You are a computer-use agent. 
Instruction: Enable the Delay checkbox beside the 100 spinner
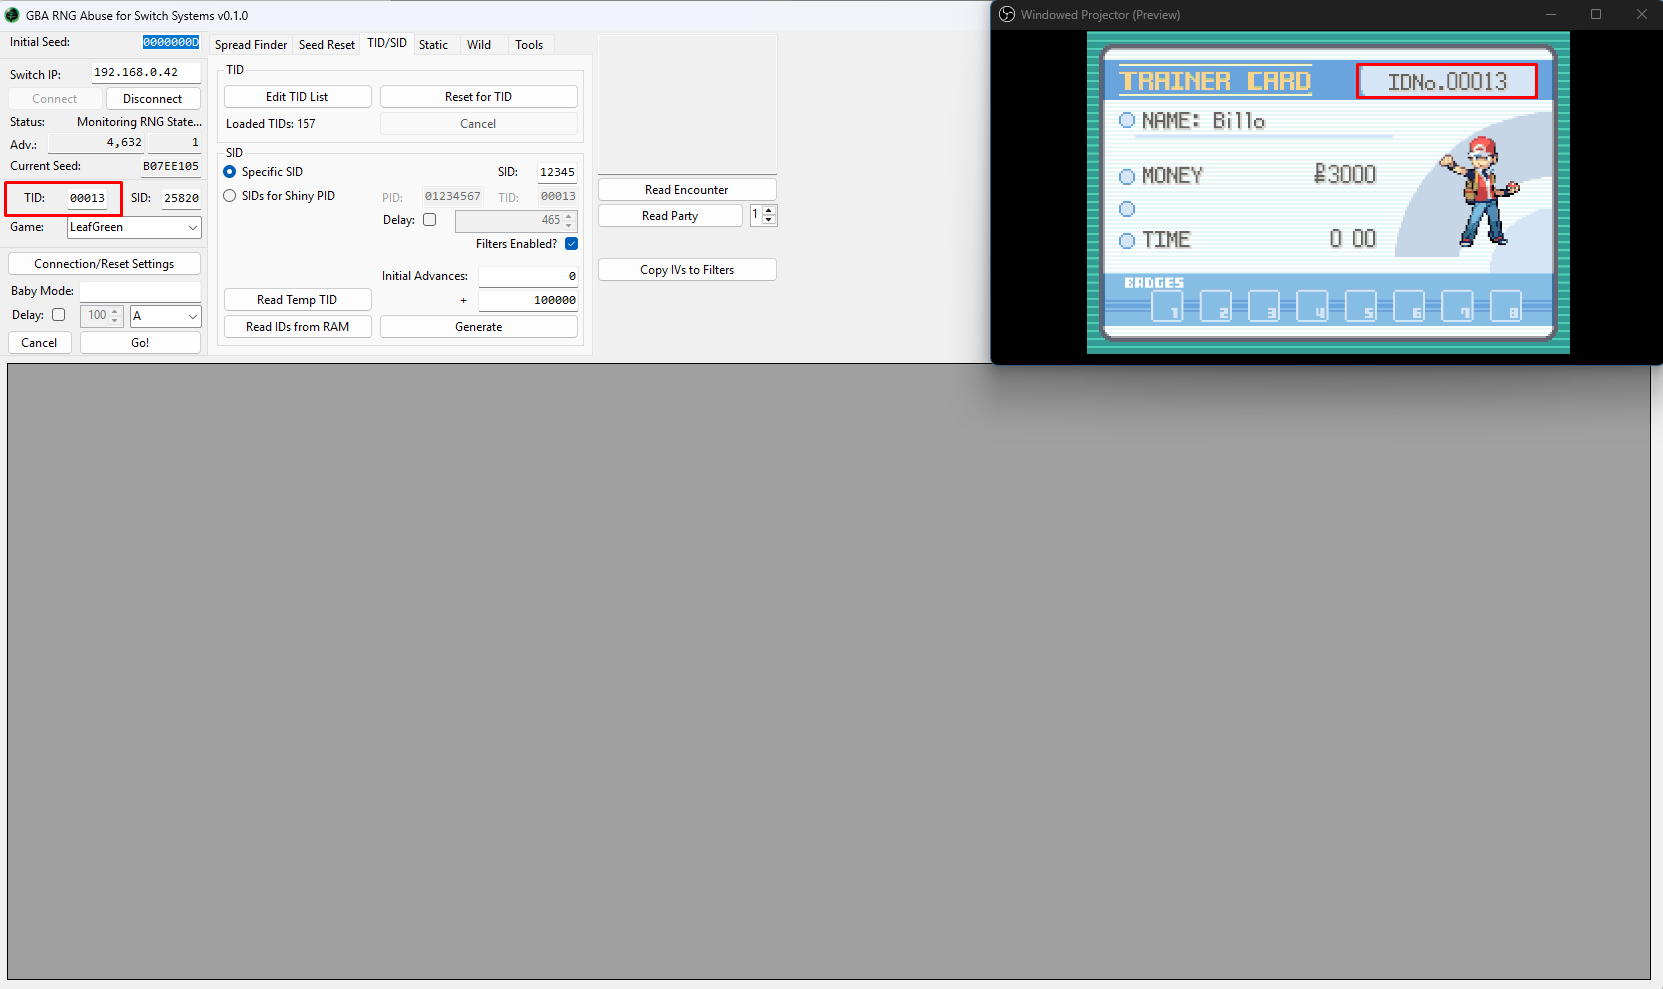tap(58, 315)
